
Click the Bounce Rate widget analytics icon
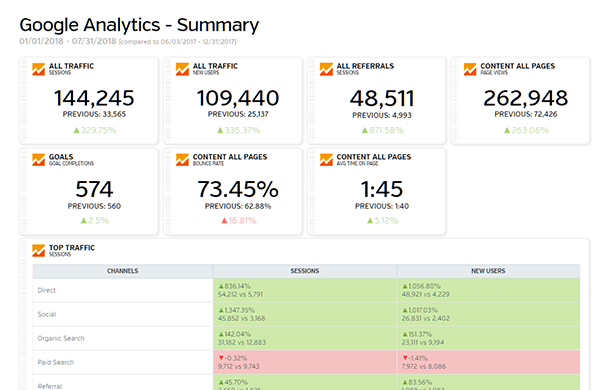(182, 160)
